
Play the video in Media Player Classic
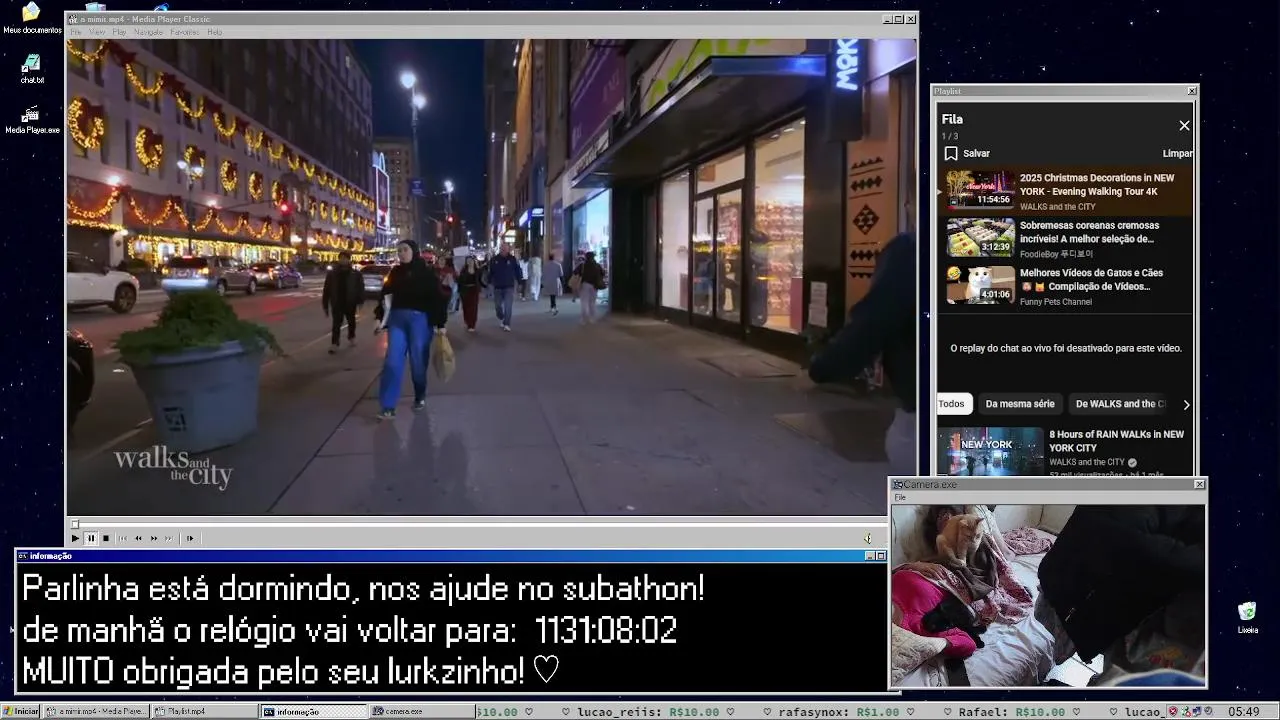75,538
